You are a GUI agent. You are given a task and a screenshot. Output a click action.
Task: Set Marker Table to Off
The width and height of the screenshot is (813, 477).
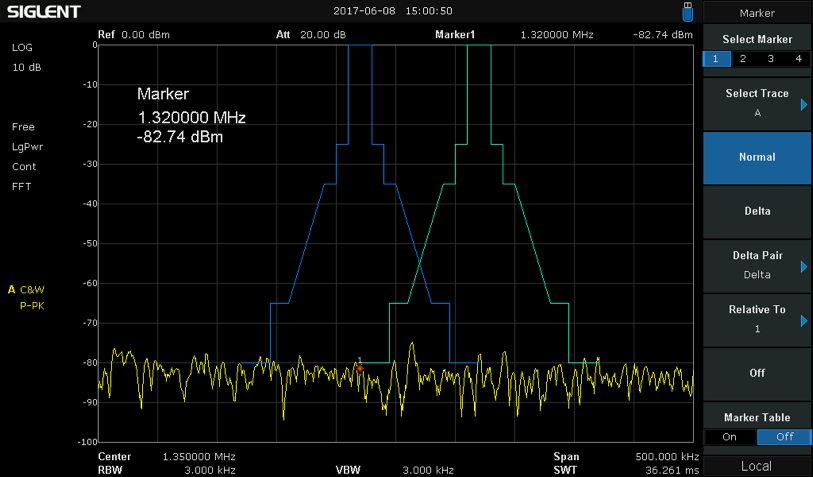784,437
